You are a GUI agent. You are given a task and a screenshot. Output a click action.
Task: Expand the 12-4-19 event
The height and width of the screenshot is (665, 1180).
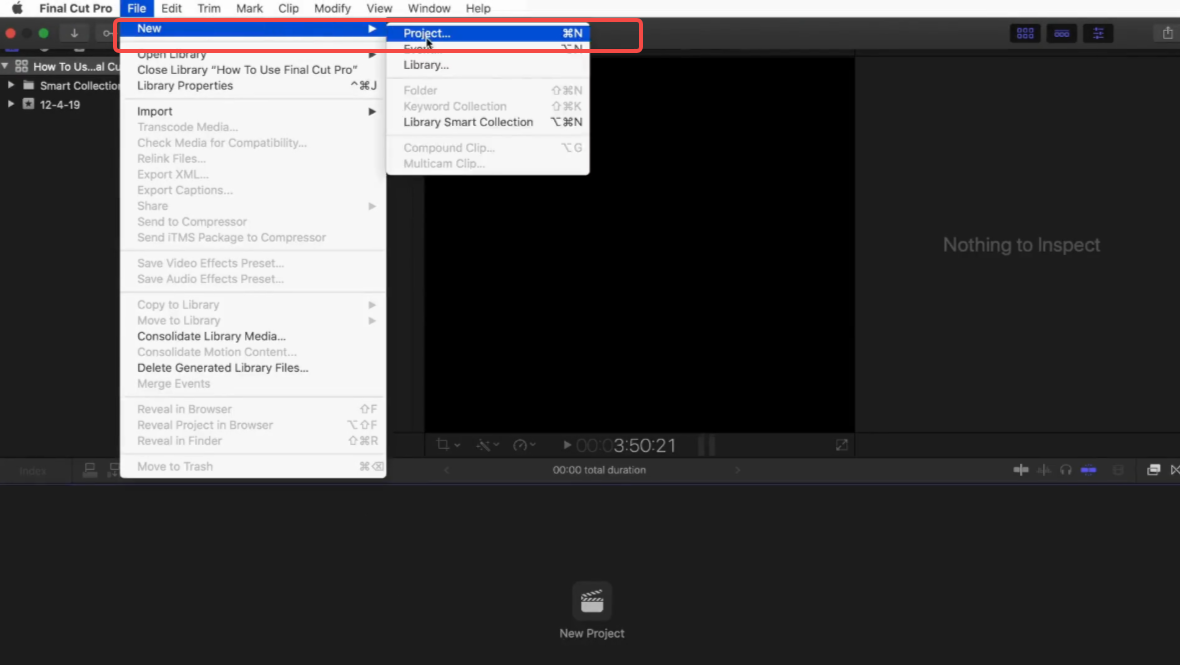pyautogui.click(x=11, y=104)
